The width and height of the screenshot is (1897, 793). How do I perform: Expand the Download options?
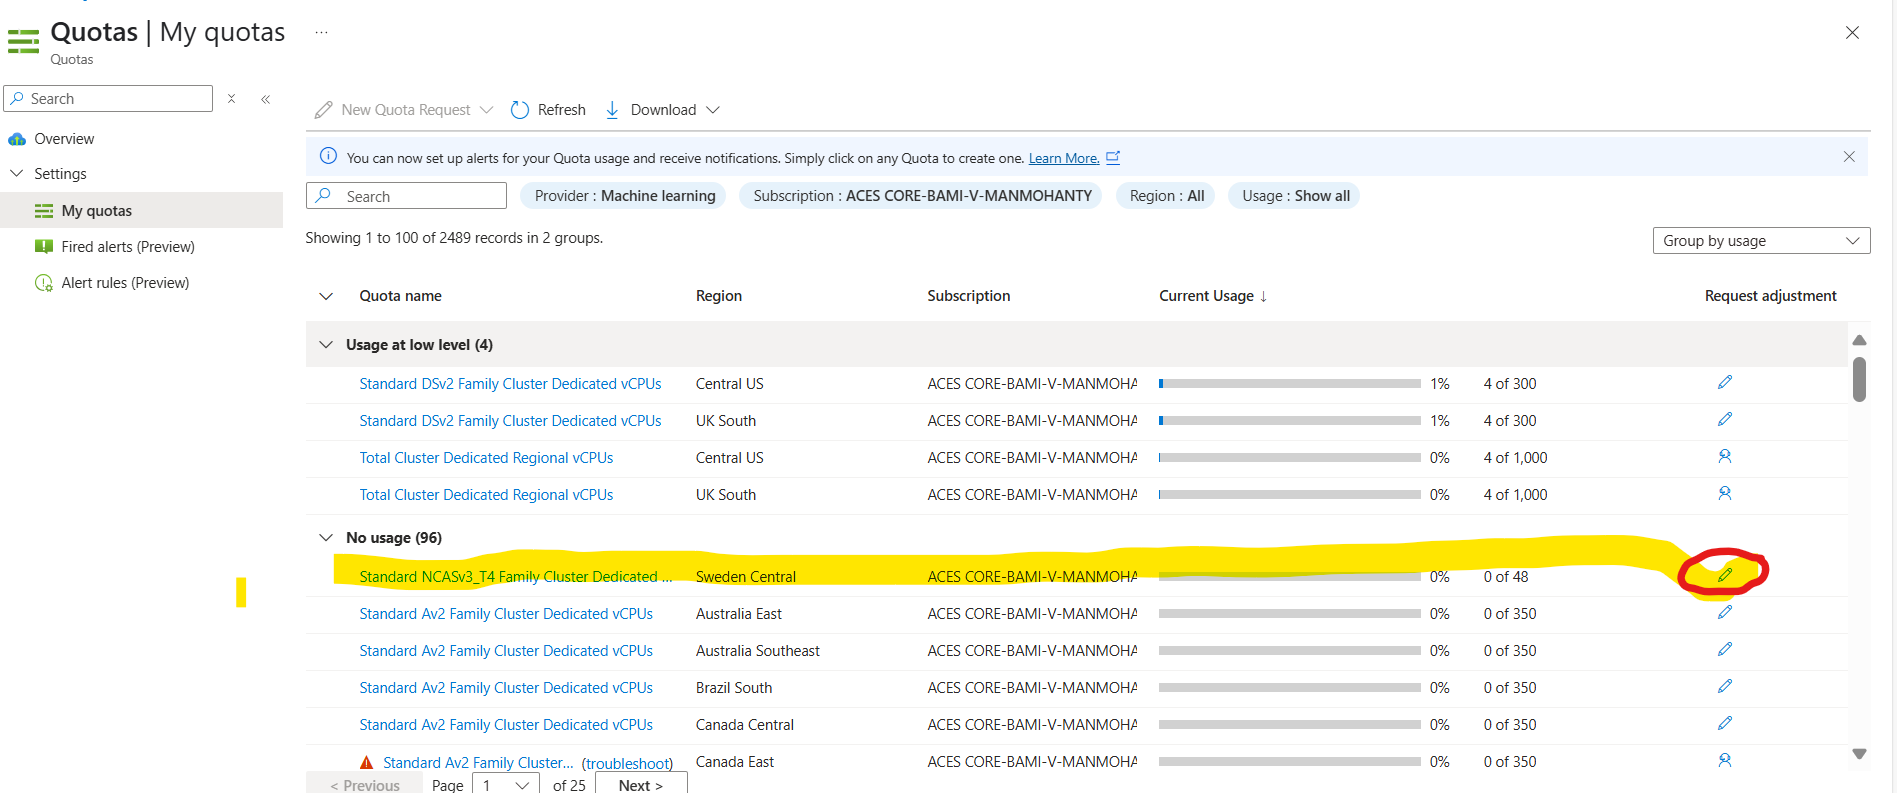coord(713,110)
